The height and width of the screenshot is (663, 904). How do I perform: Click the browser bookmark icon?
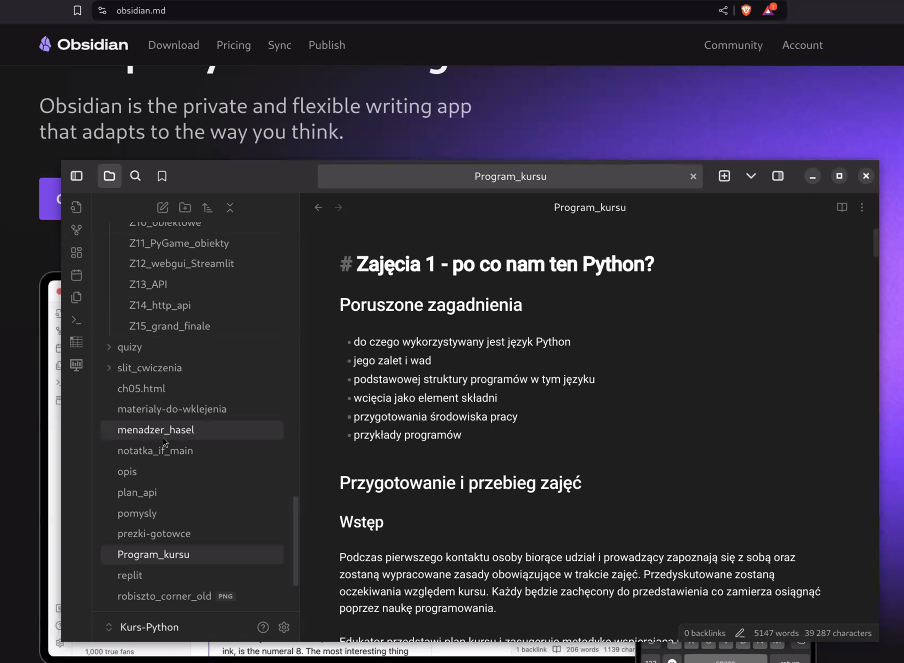[x=77, y=10]
